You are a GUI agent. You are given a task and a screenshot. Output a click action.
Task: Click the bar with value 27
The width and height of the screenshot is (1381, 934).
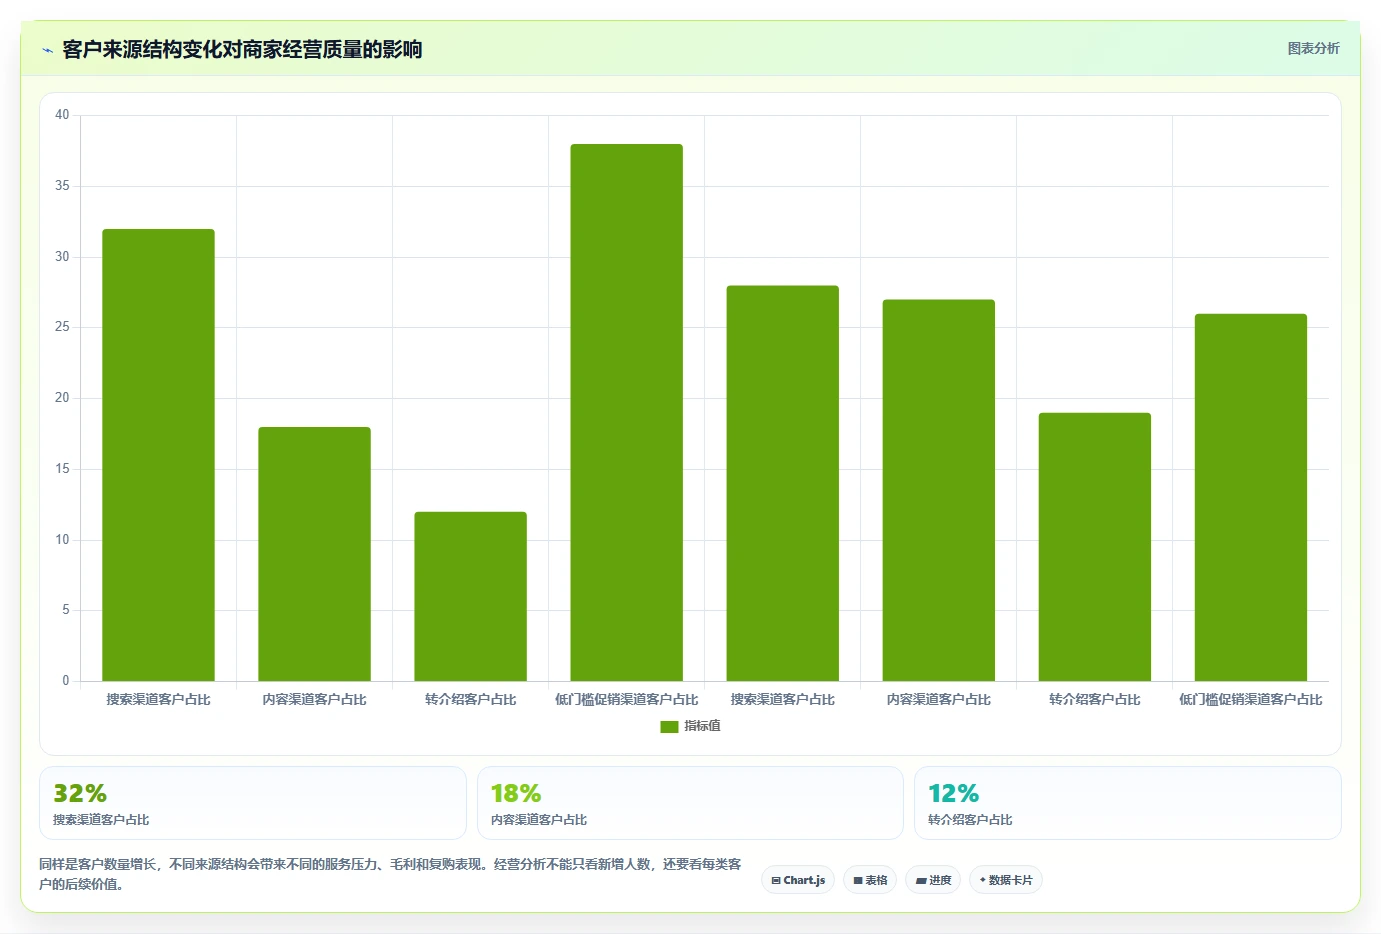coord(938,490)
